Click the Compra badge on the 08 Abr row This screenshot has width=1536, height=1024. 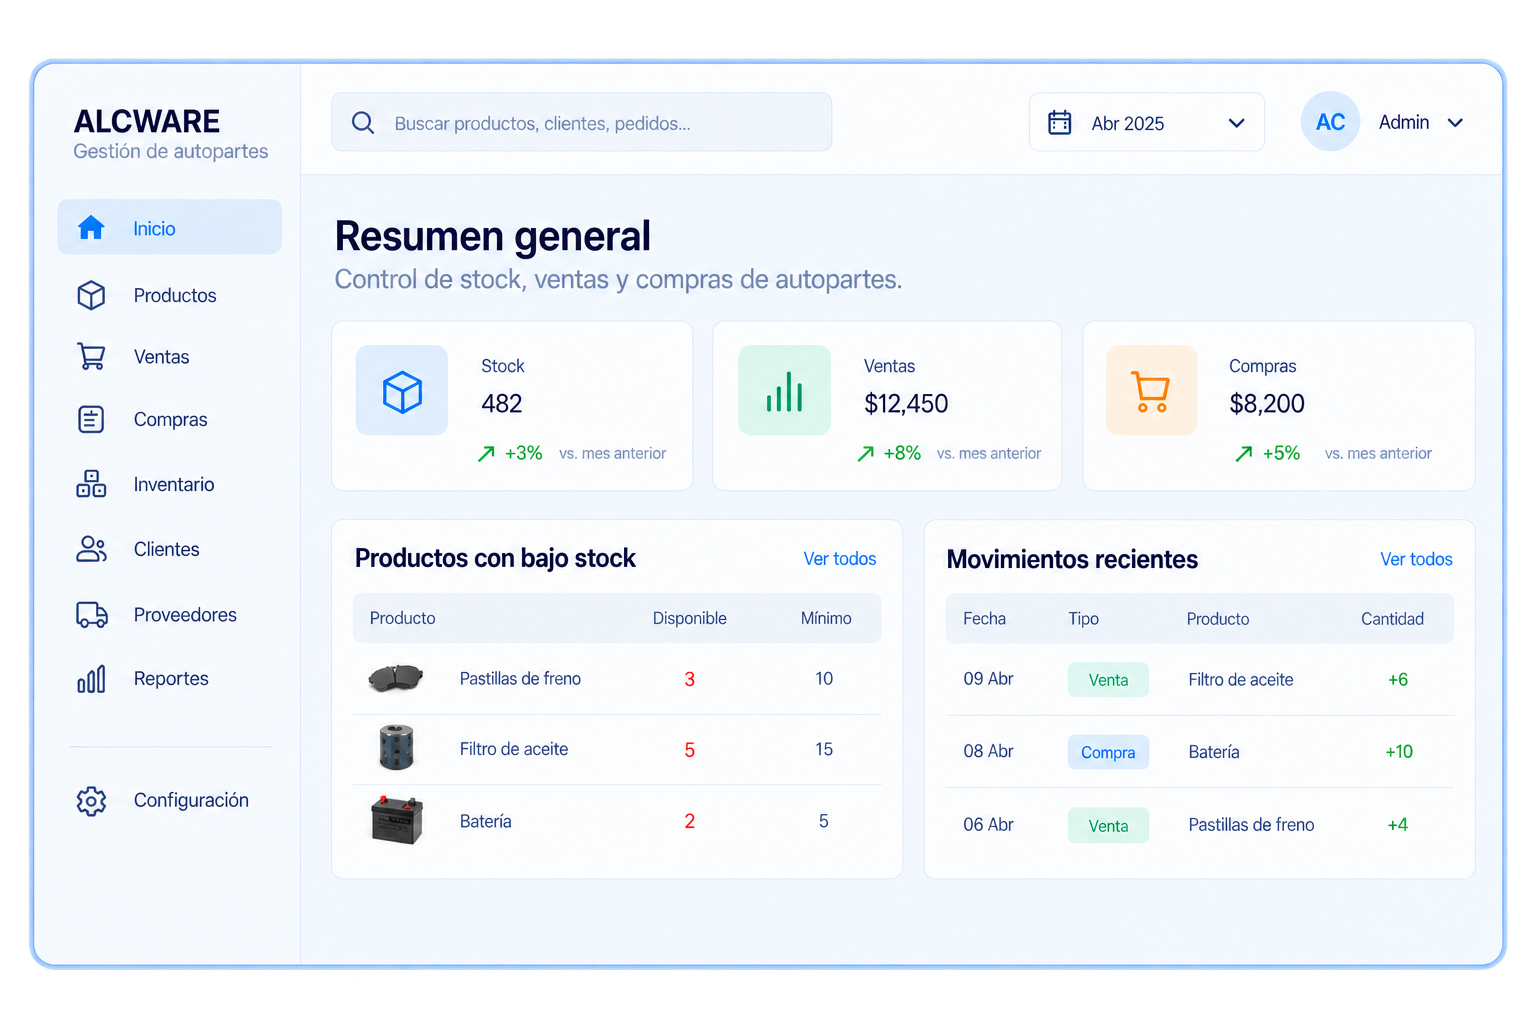tap(1108, 752)
